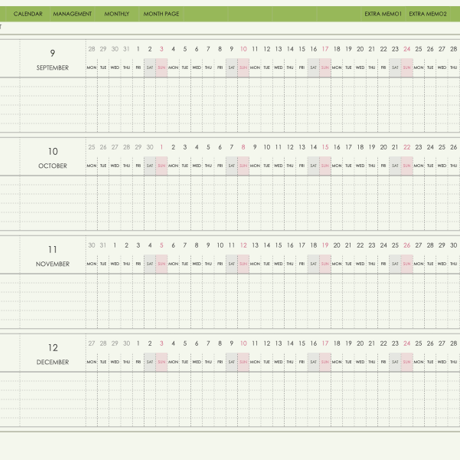
Task: Select Sunday 3 in the September row
Action: tap(162, 49)
